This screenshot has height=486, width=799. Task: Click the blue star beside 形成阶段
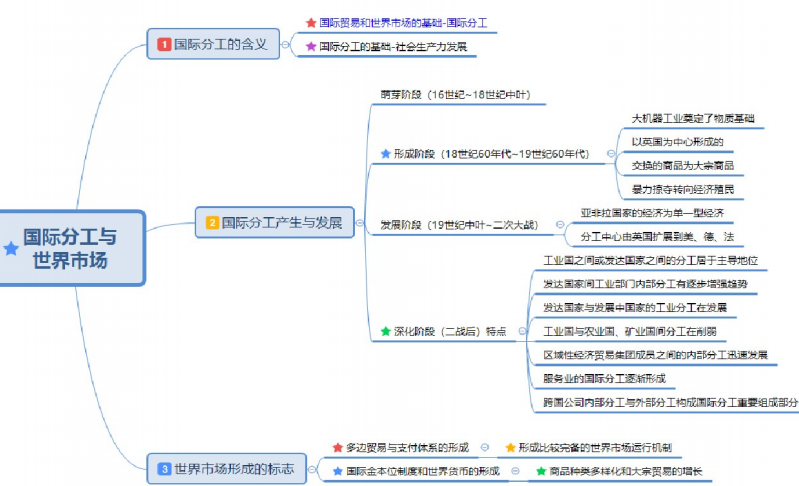pos(386,153)
